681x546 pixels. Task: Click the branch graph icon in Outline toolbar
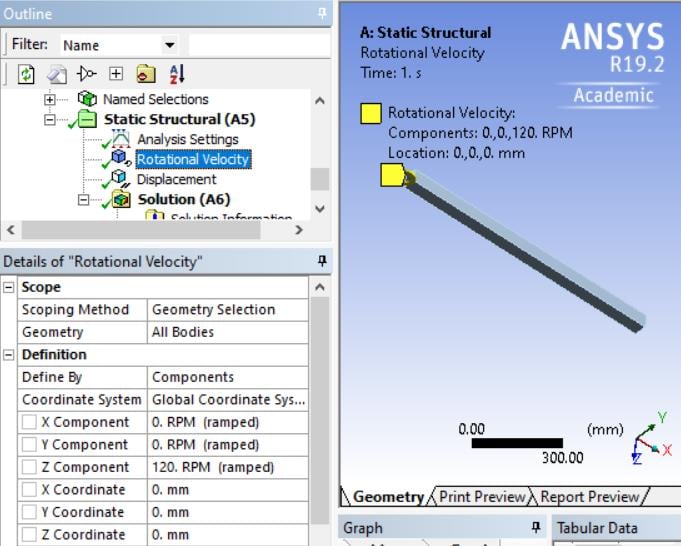86,73
